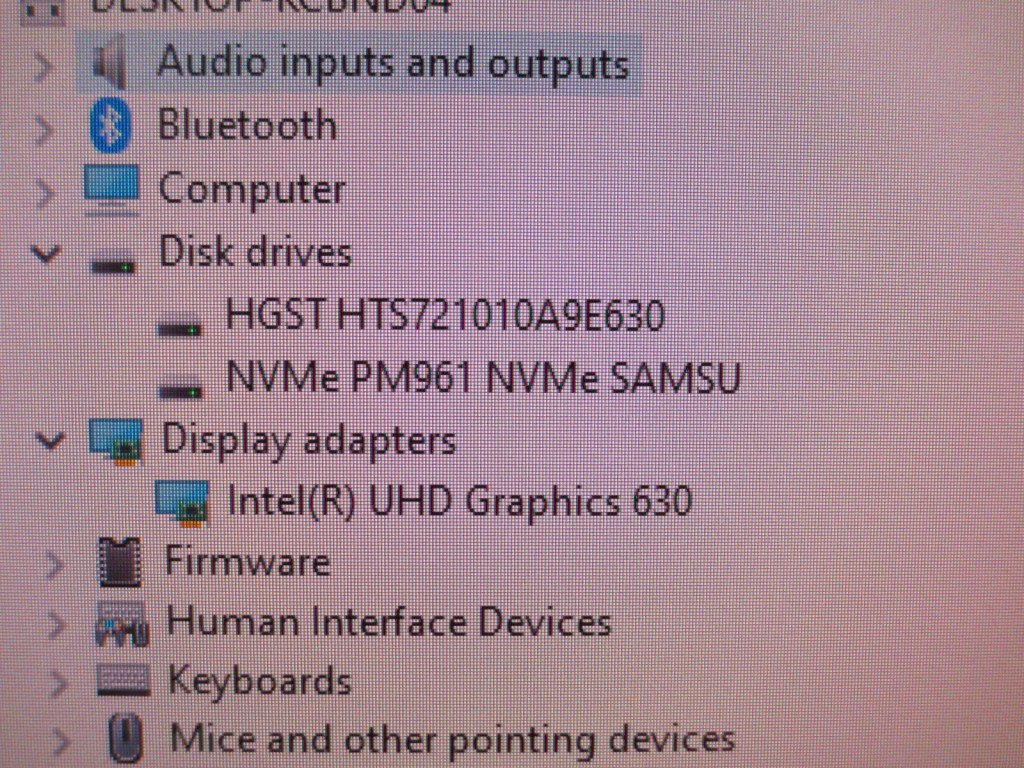Select Mice and other pointing devices
The width and height of the screenshot is (1024, 768).
pyautogui.click(x=452, y=739)
